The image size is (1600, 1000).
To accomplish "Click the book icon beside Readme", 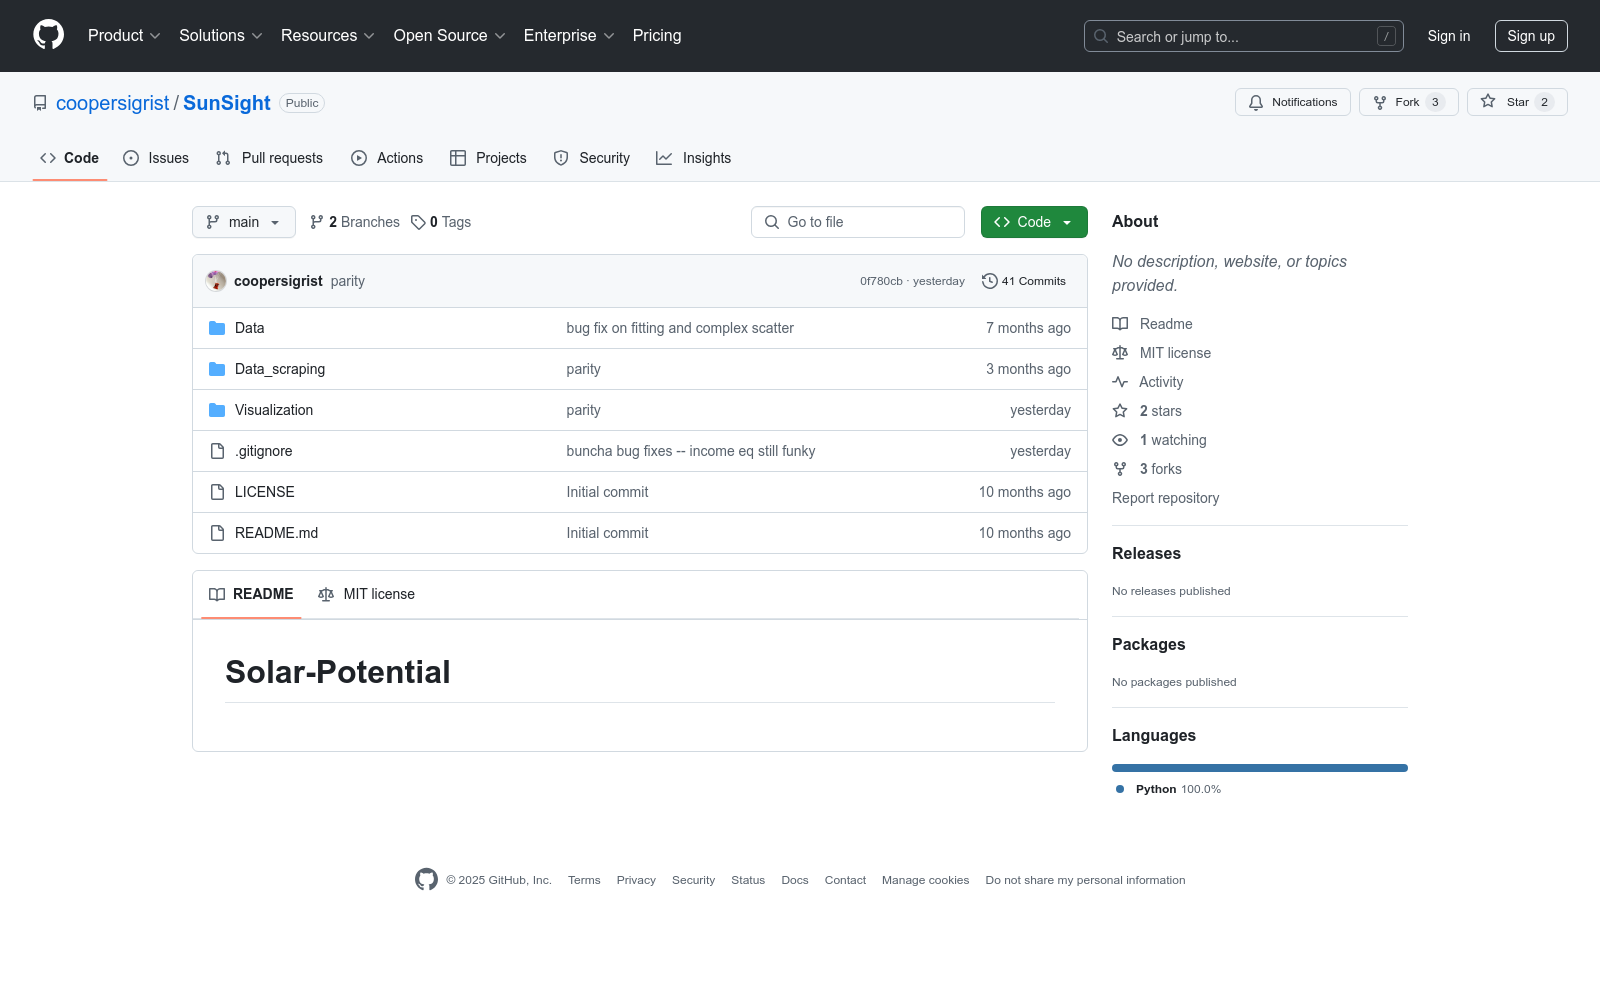I will click(1120, 324).
